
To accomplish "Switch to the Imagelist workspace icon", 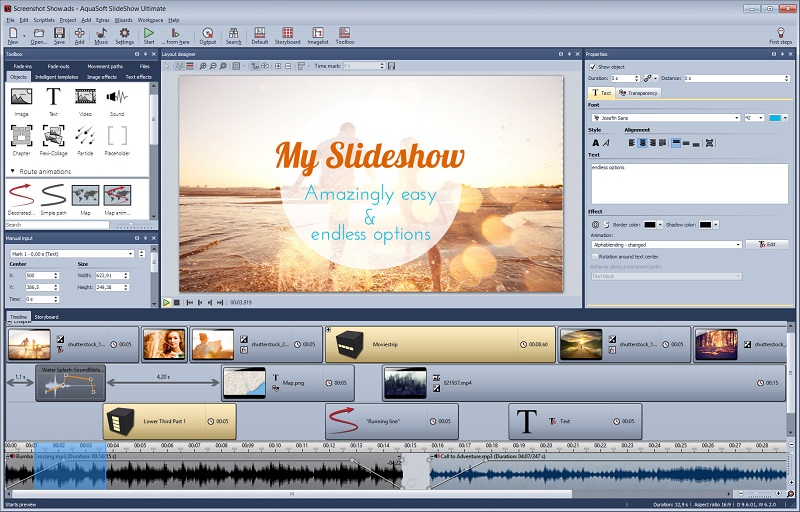I will coord(318,34).
